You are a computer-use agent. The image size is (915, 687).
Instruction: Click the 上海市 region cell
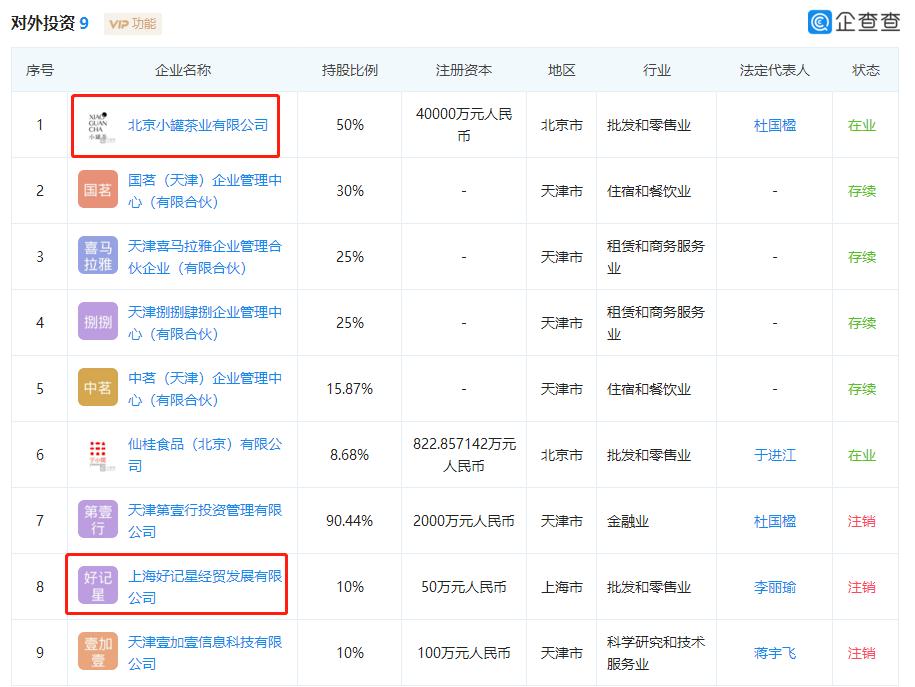[x=561, y=587]
